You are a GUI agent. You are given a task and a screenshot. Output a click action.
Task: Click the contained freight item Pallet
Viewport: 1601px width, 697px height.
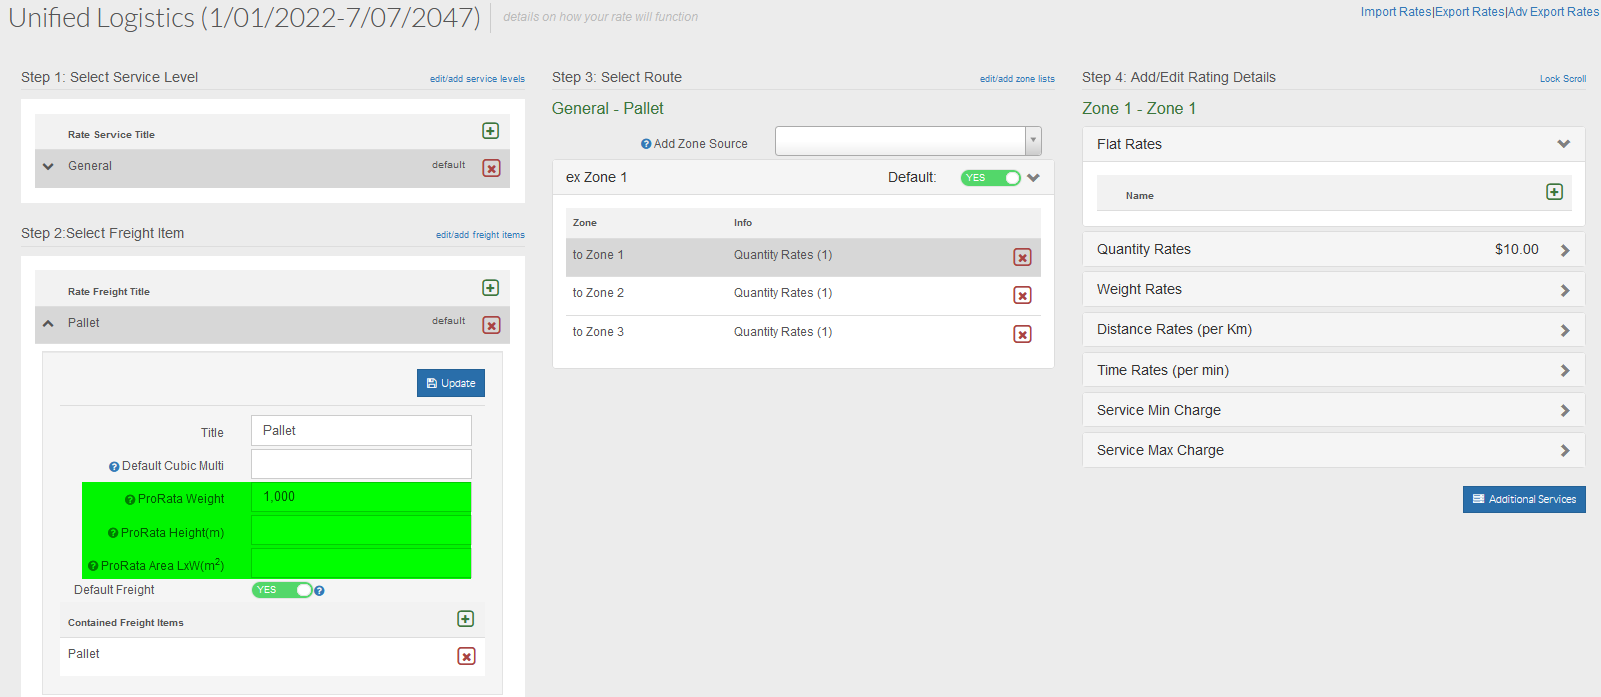coord(84,654)
